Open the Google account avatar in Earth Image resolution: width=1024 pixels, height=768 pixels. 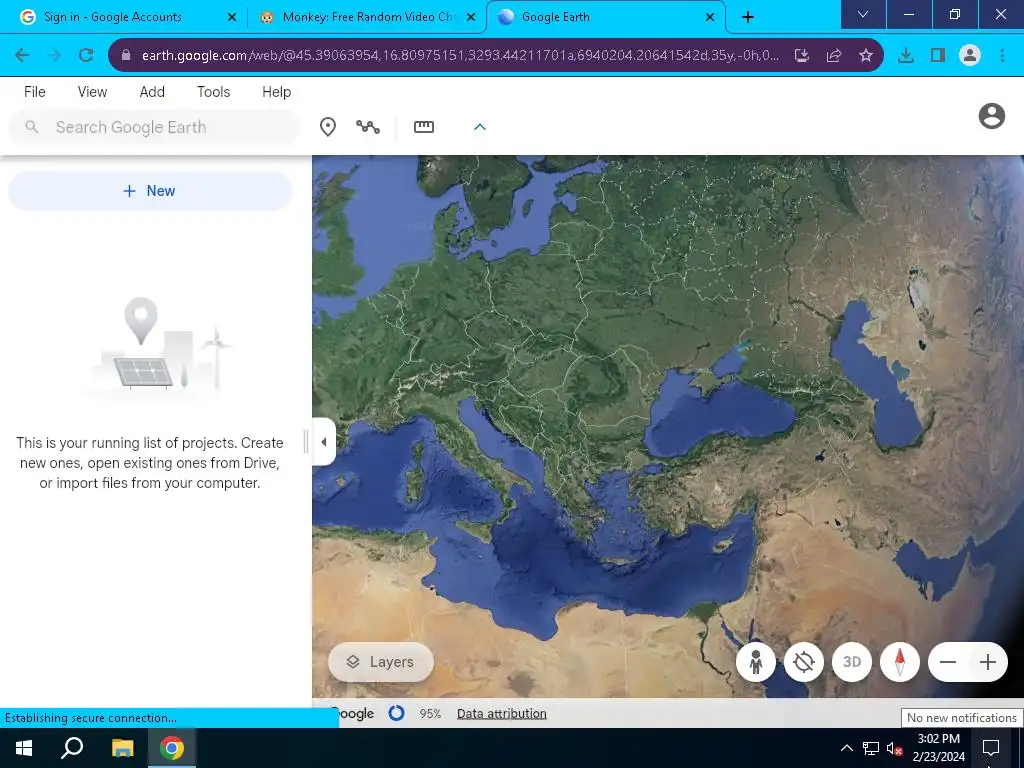991,116
